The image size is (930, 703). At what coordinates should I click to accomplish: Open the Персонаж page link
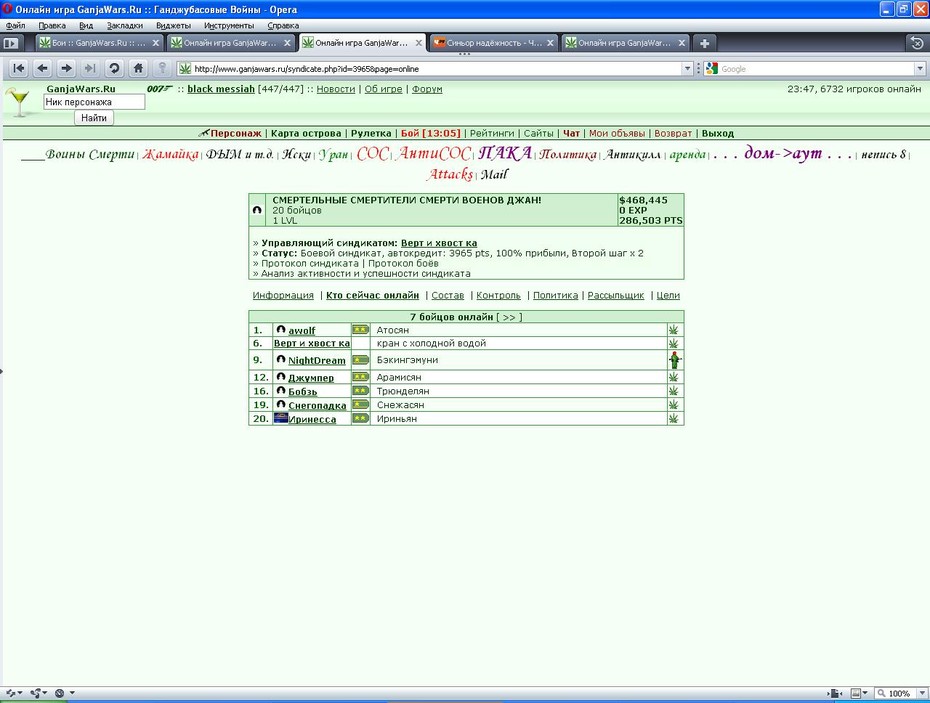pyautogui.click(x=235, y=133)
